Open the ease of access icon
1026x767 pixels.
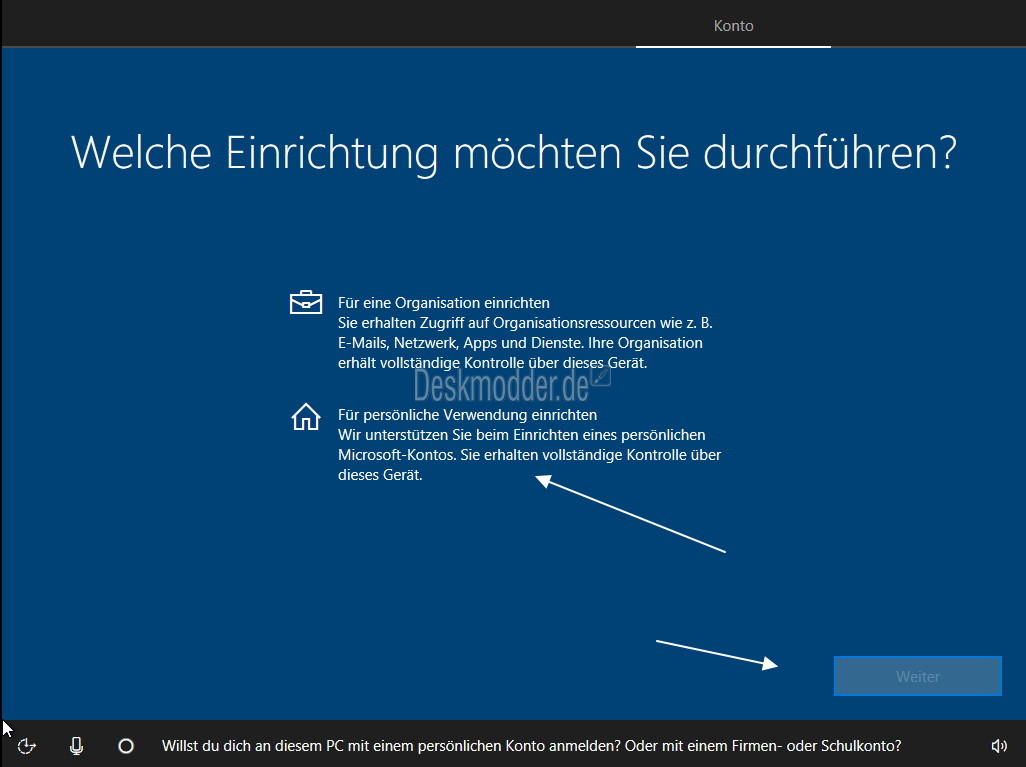pyautogui.click(x=26, y=745)
